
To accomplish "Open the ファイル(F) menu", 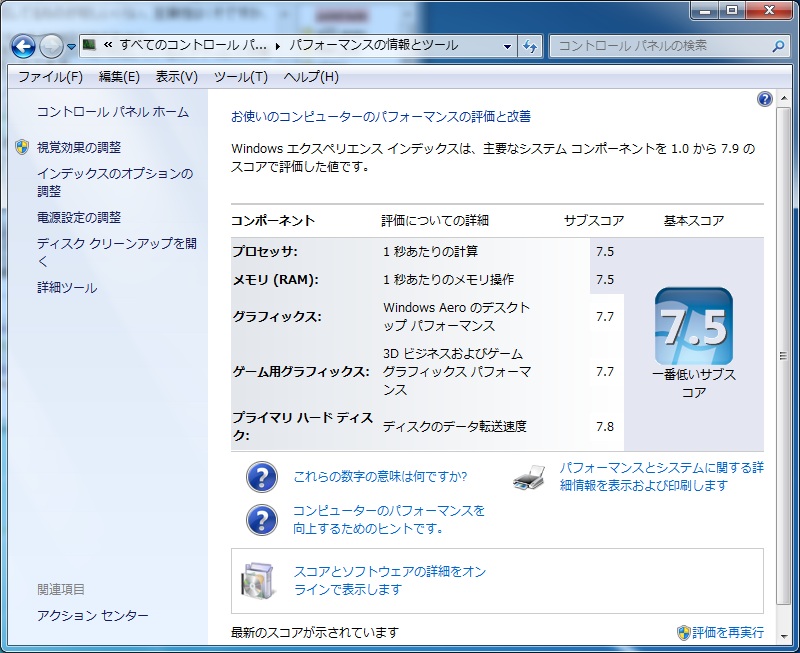I will pos(50,77).
